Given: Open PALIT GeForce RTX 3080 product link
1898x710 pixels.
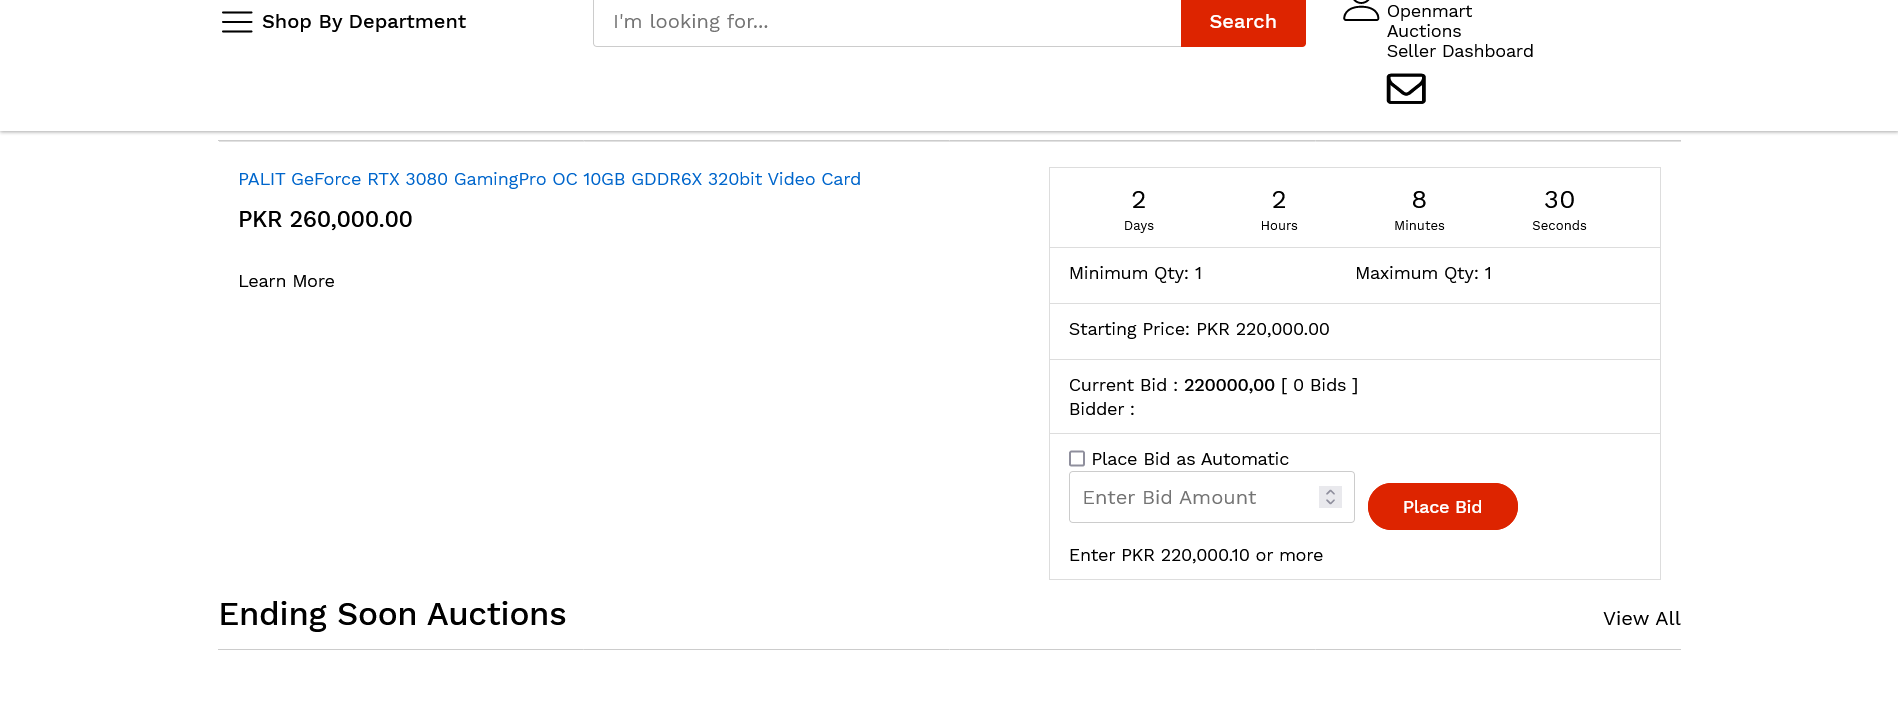Looking at the screenshot, I should click(x=549, y=179).
